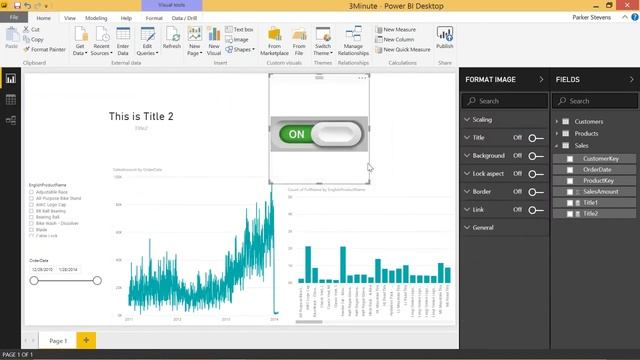Open the Get Data menu

[80, 41]
